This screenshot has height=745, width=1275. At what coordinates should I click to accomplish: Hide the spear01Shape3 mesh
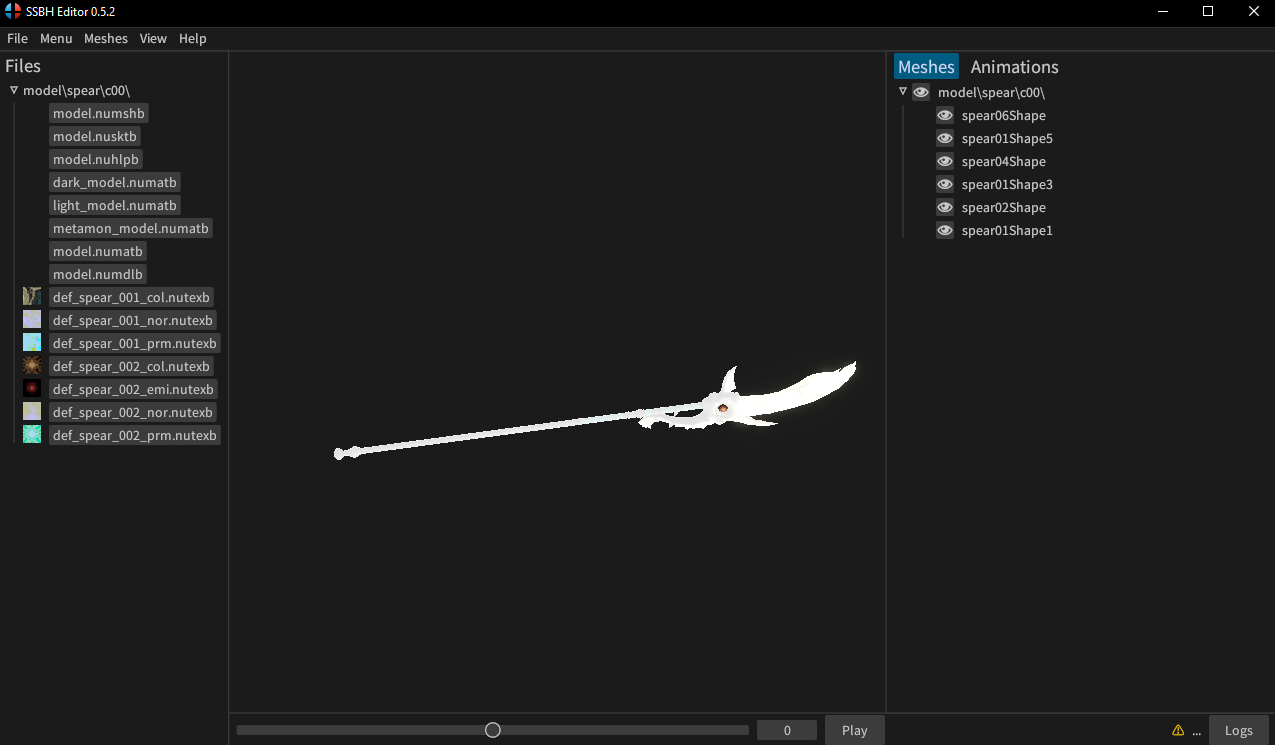(x=945, y=184)
